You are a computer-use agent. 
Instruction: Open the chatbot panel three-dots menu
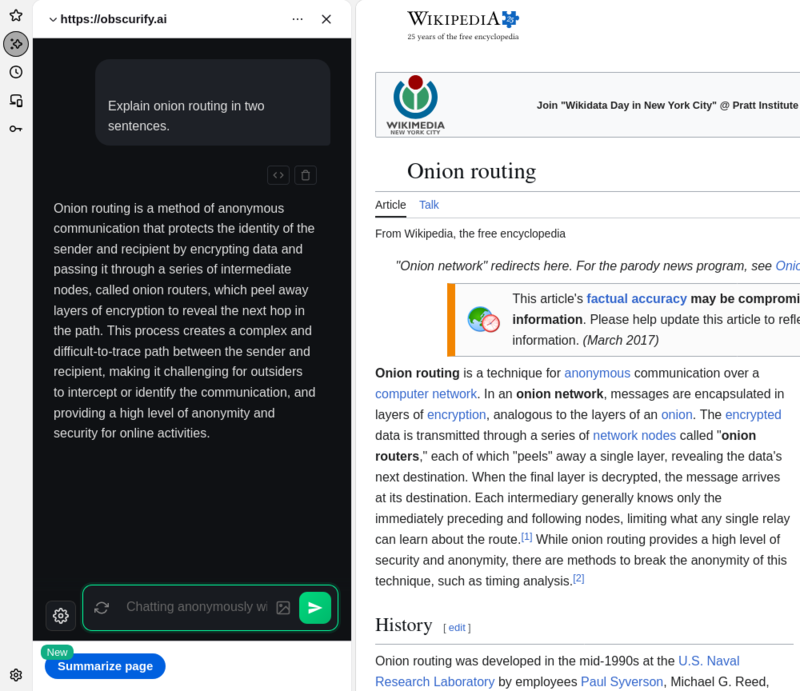pos(297,19)
